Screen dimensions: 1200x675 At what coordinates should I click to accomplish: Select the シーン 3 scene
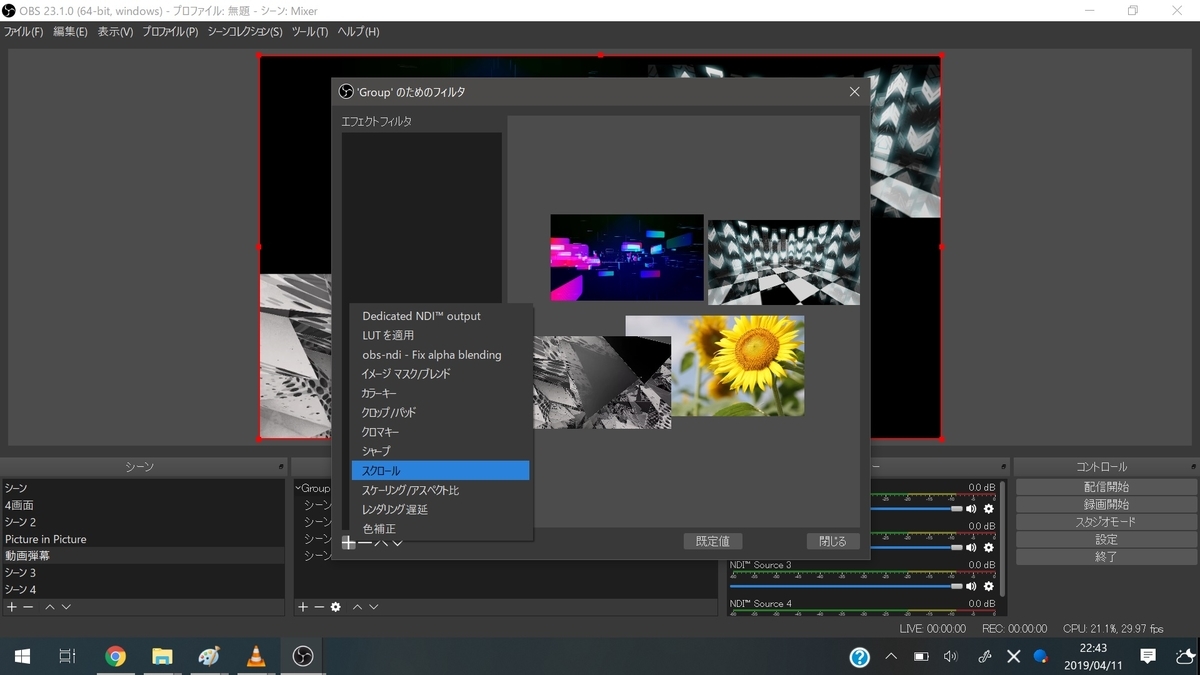143,573
